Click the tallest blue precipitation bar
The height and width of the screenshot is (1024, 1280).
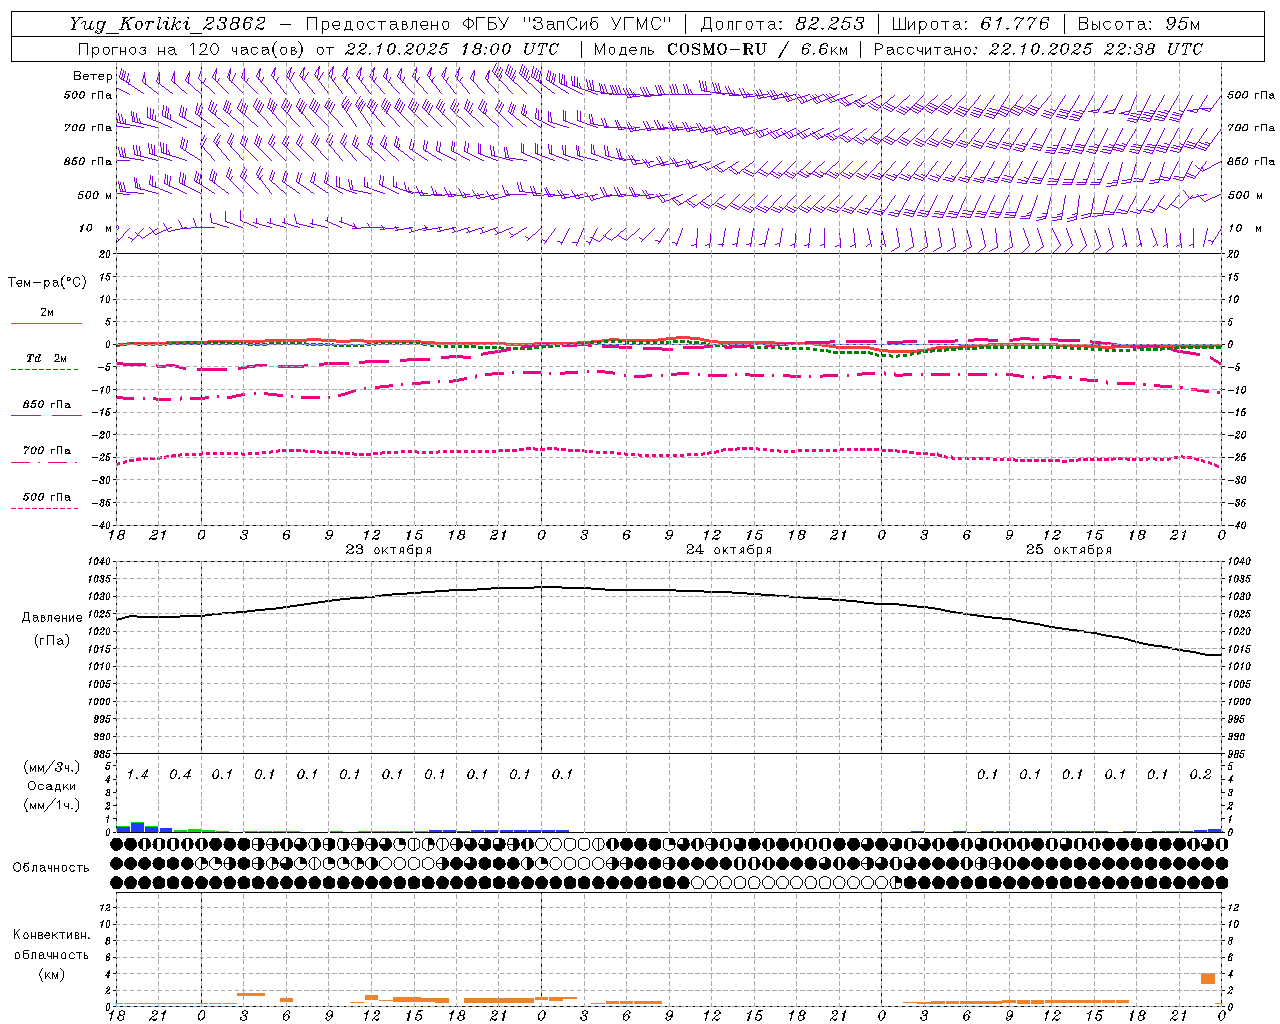pos(138,827)
